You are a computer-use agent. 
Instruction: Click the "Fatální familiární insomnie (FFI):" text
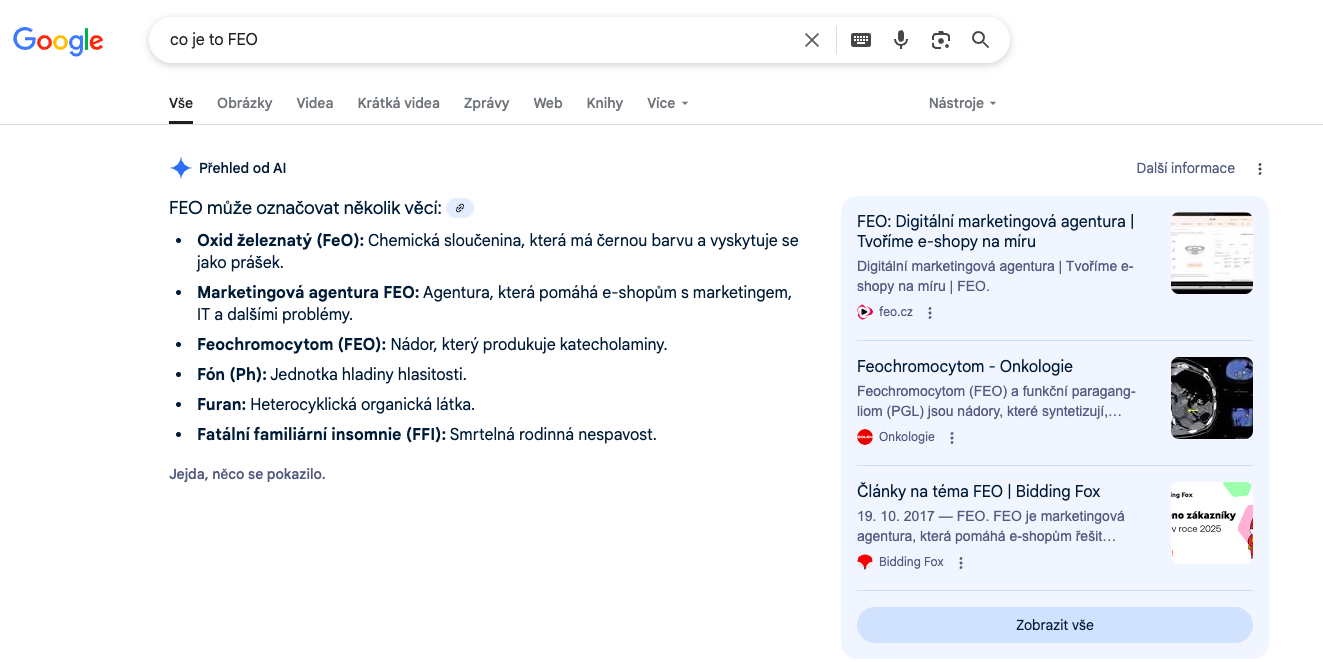click(321, 434)
